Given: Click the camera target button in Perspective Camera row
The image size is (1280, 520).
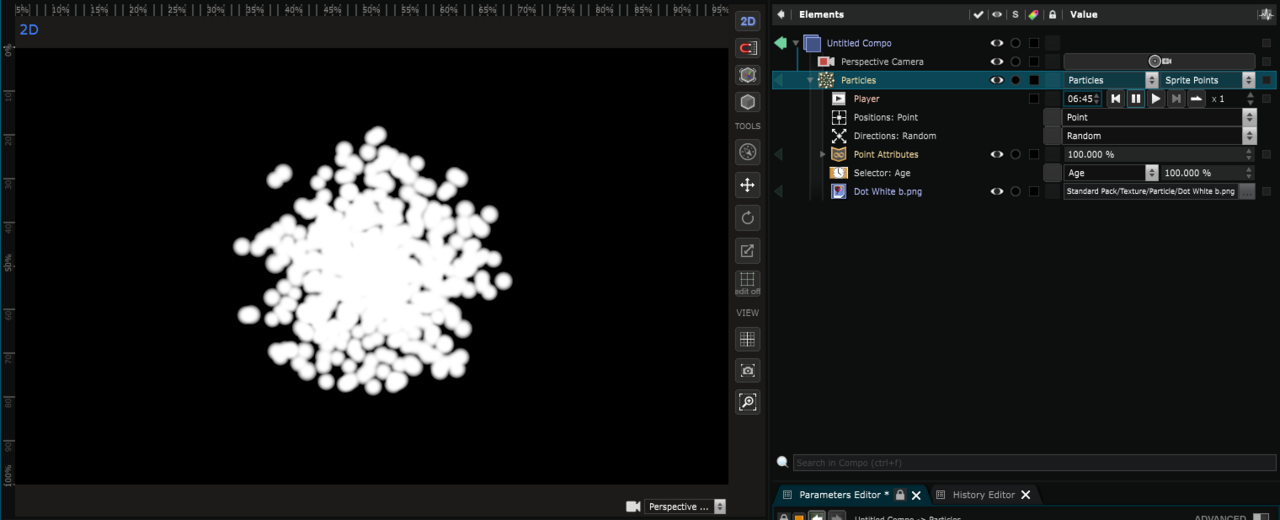Looking at the screenshot, I should click(1159, 62).
